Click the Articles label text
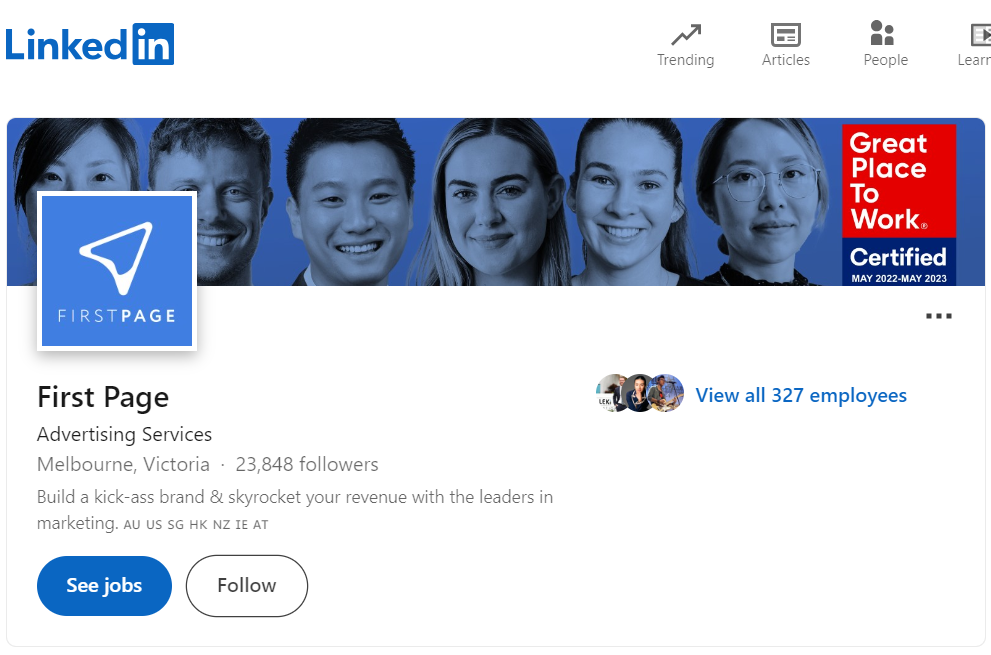This screenshot has height=655, width=991. pos(786,60)
